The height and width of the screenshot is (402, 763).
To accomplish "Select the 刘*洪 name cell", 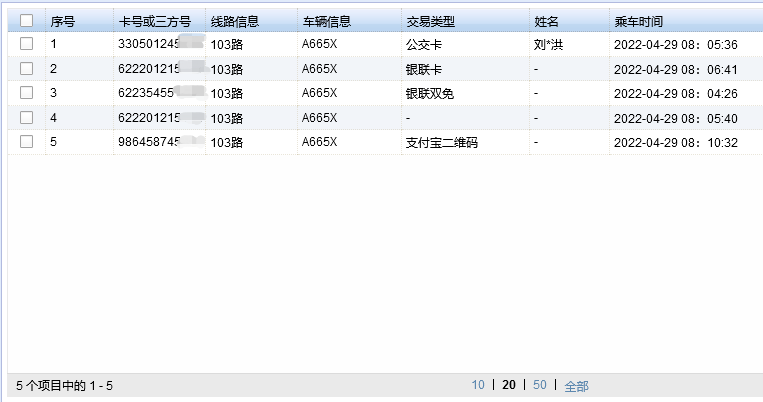I will point(549,45).
